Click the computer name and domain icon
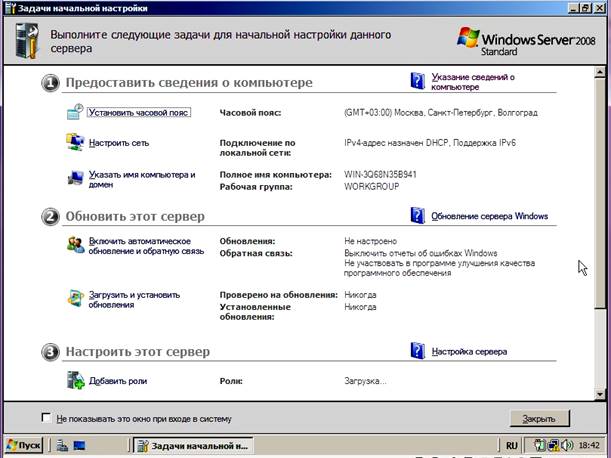 [x=75, y=178]
